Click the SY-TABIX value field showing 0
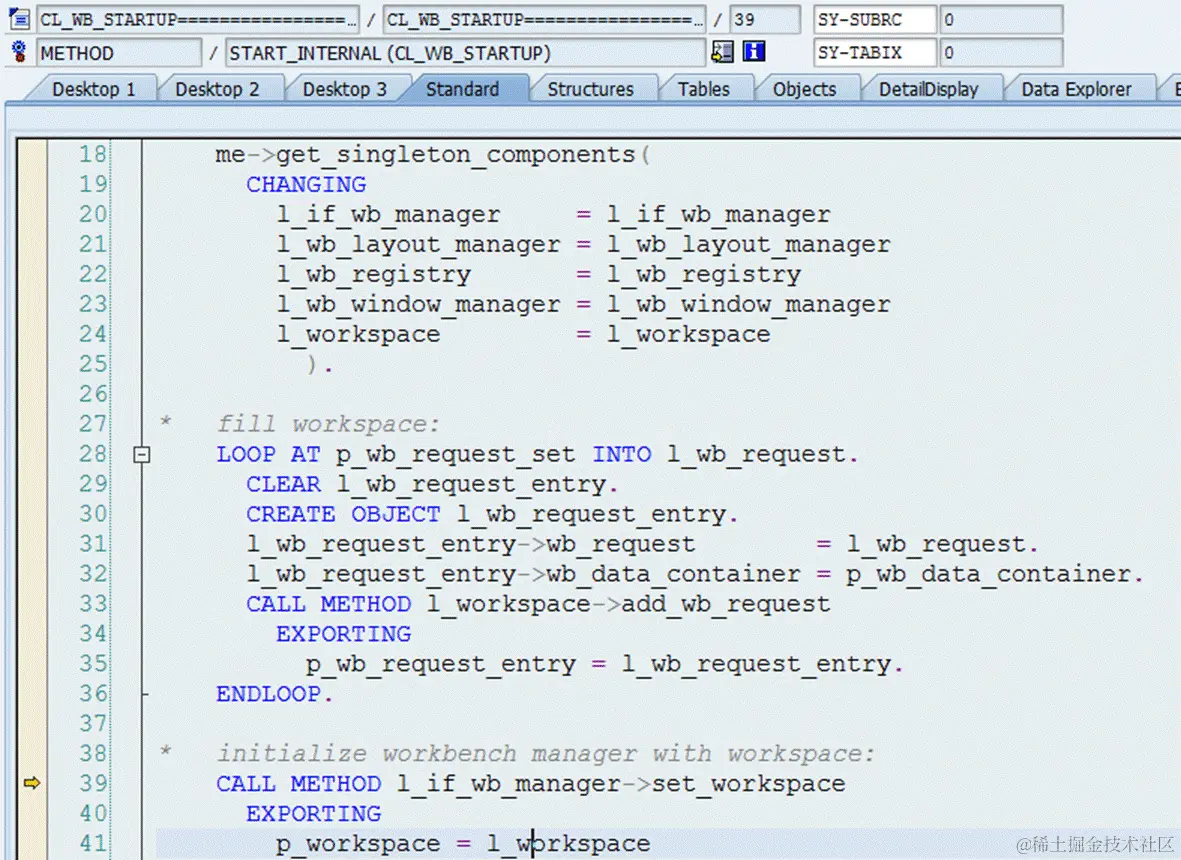 1001,53
